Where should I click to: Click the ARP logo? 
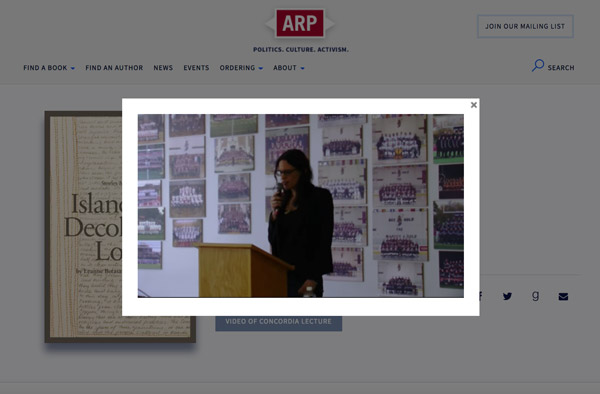pyautogui.click(x=300, y=23)
